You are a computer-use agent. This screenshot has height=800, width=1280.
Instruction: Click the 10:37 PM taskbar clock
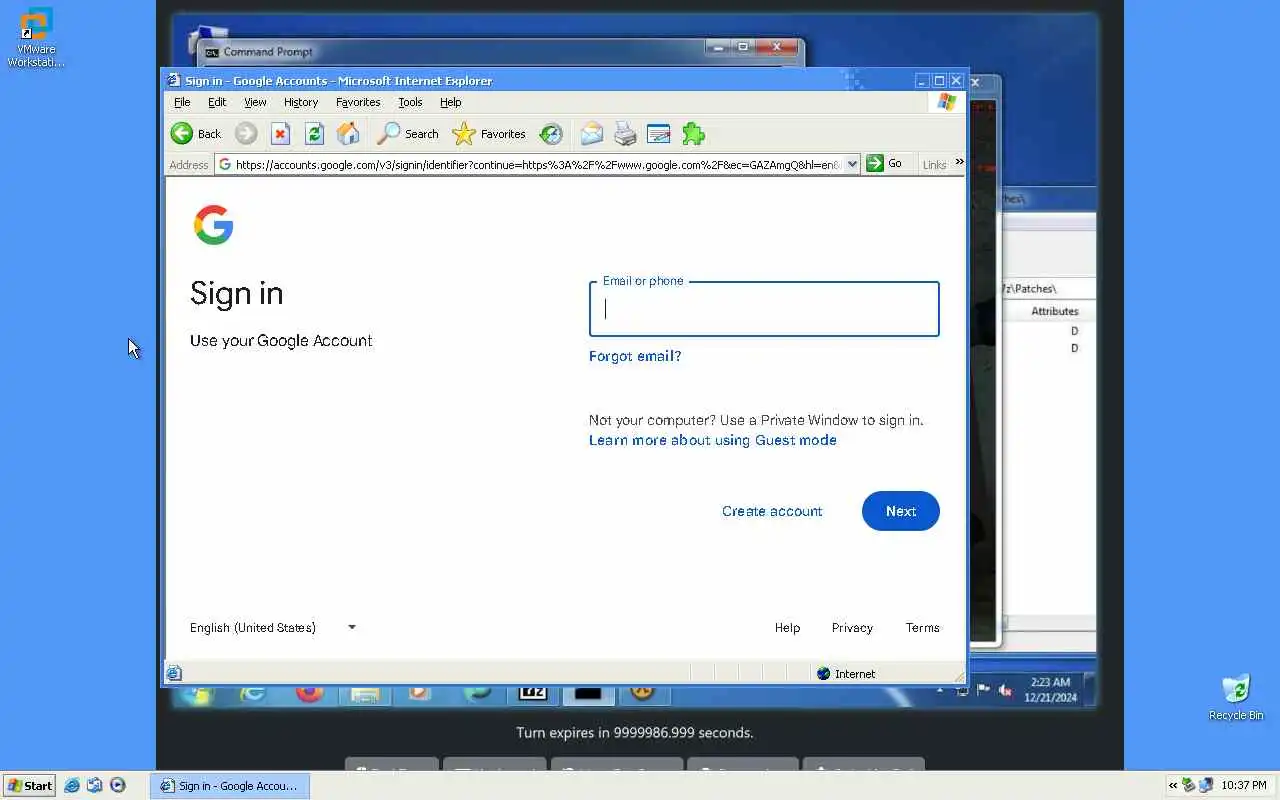pyautogui.click(x=1244, y=786)
